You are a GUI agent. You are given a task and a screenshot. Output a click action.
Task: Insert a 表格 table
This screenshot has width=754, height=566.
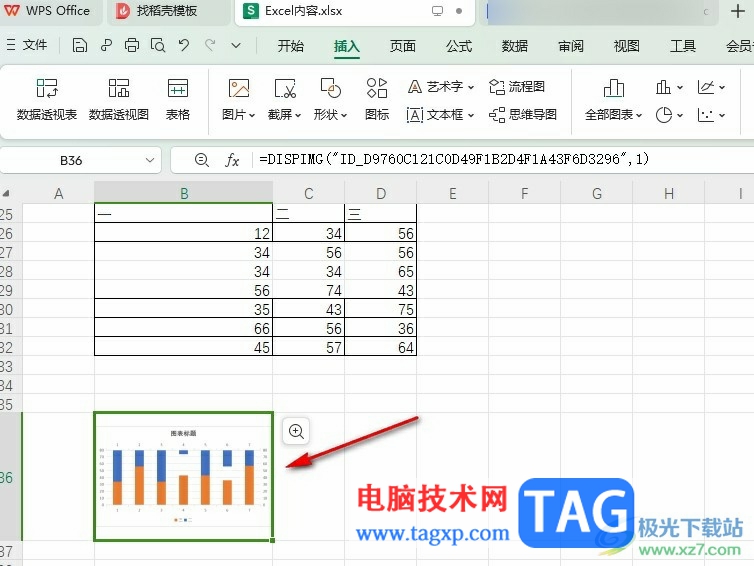(177, 100)
